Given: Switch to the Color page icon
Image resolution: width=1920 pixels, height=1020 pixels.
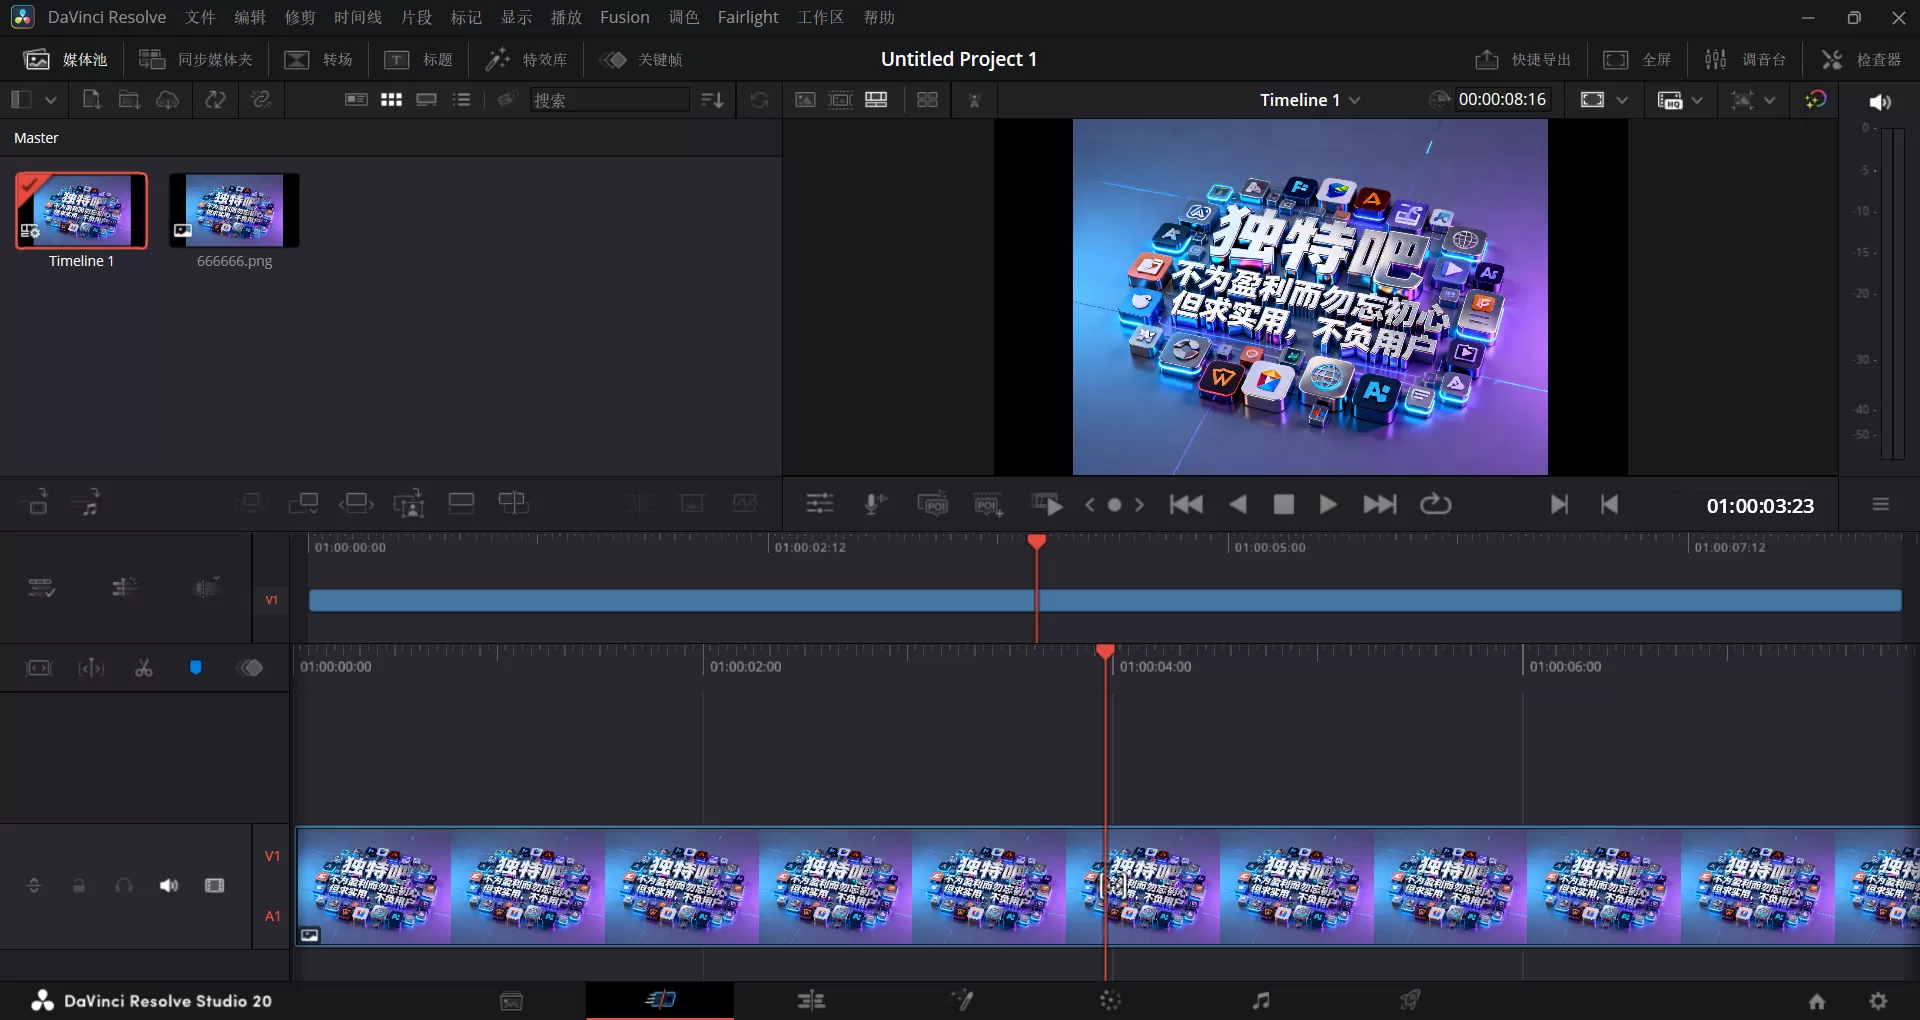Looking at the screenshot, I should click(x=1110, y=1000).
